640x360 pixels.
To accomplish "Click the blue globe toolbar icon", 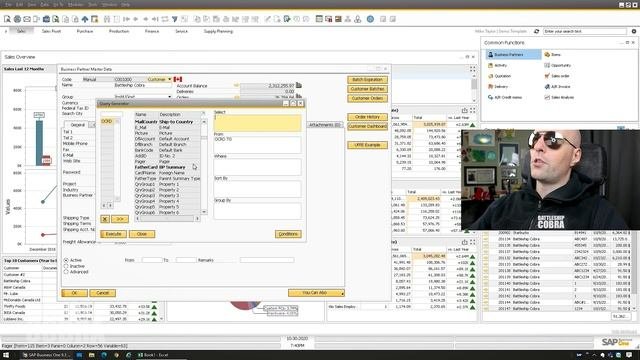I will pyautogui.click(x=370, y=19).
